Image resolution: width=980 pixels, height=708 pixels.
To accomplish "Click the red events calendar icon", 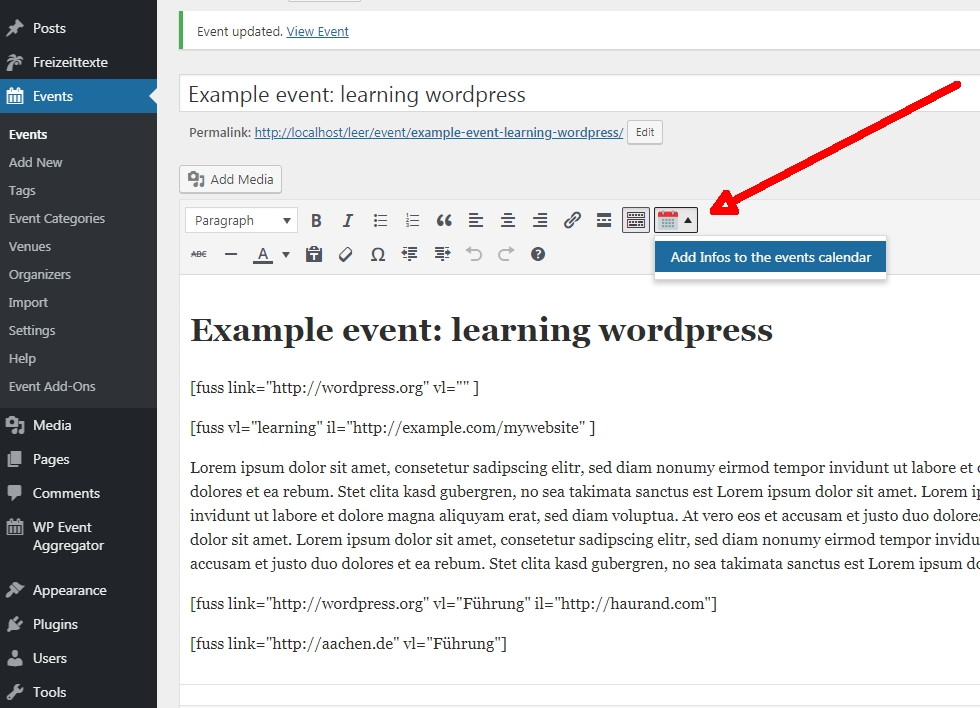I will [668, 221].
